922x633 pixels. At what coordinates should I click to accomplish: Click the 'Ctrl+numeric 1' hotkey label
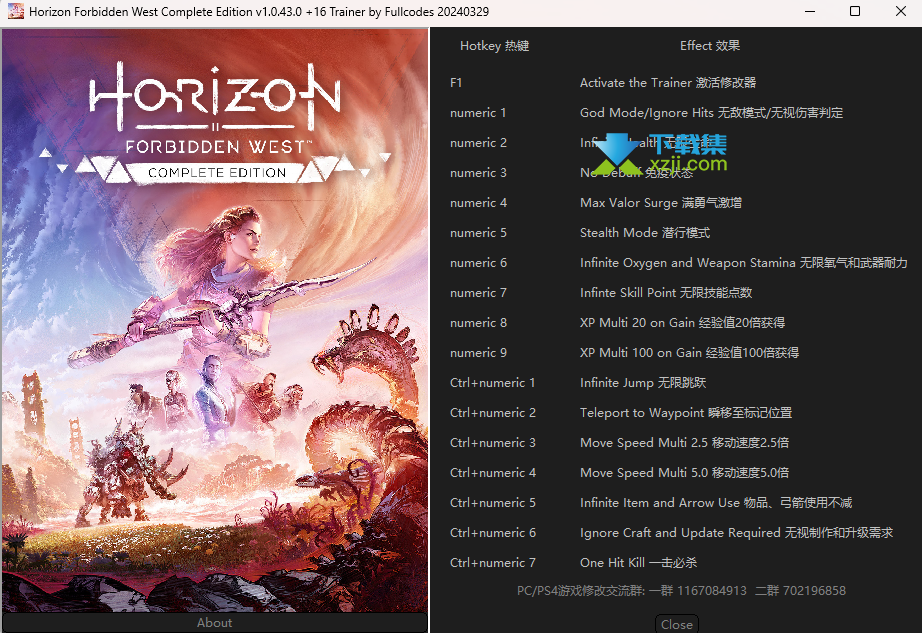point(493,383)
